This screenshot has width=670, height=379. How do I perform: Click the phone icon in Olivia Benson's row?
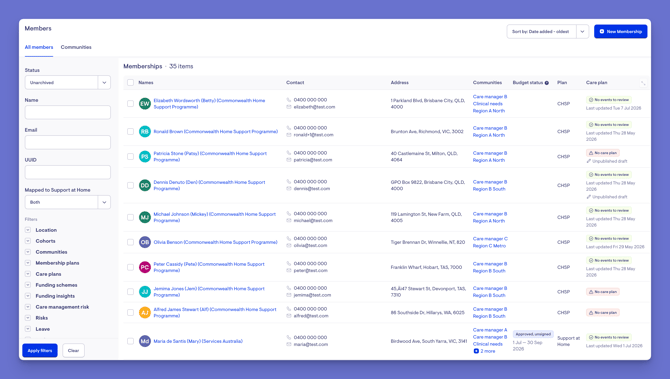coord(289,238)
